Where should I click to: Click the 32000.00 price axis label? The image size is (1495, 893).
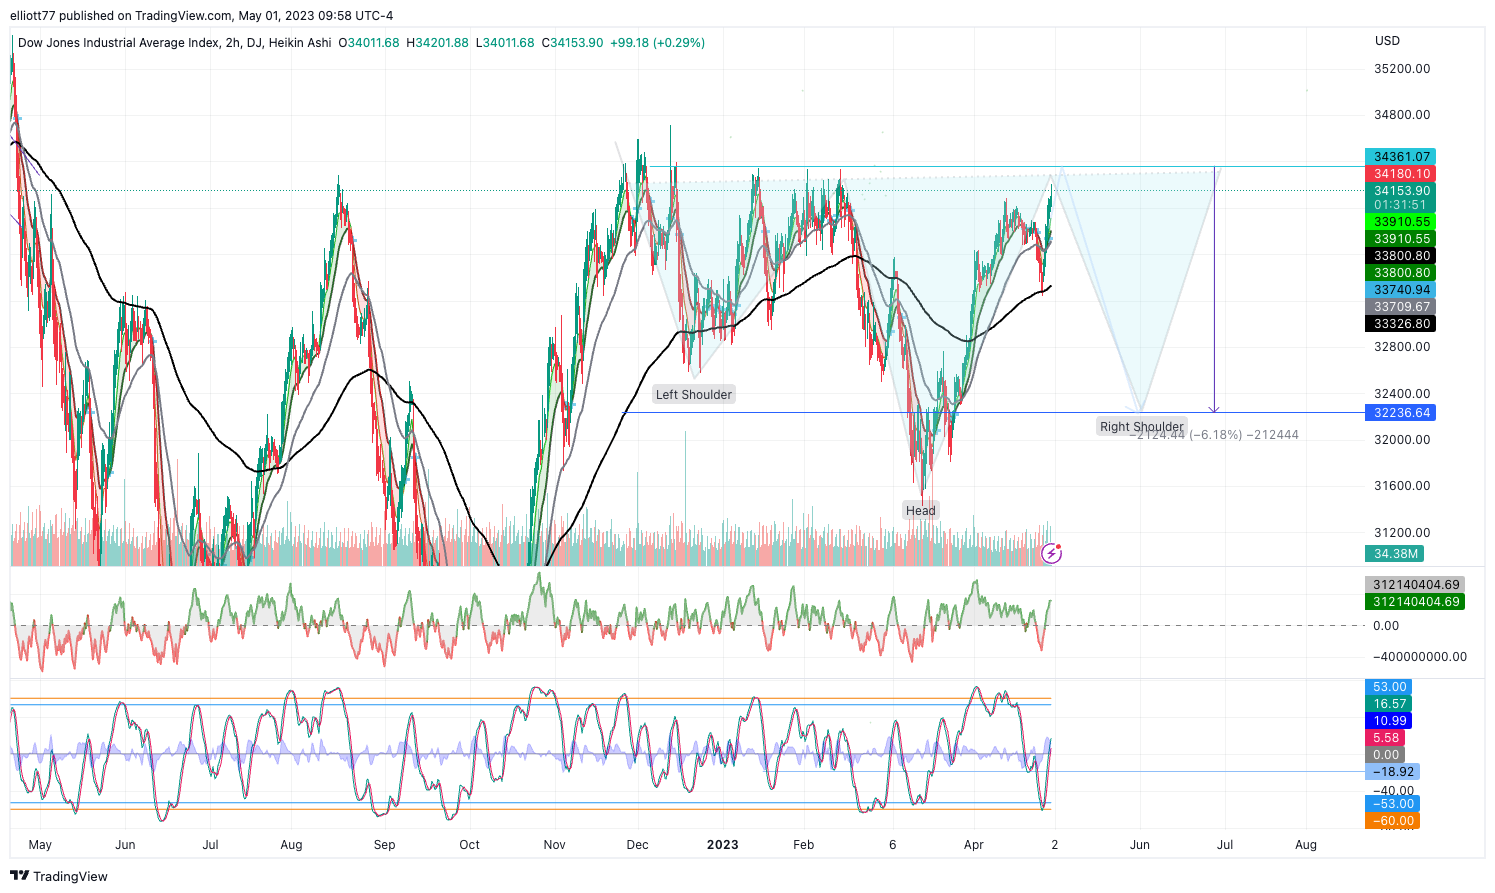[1402, 440]
